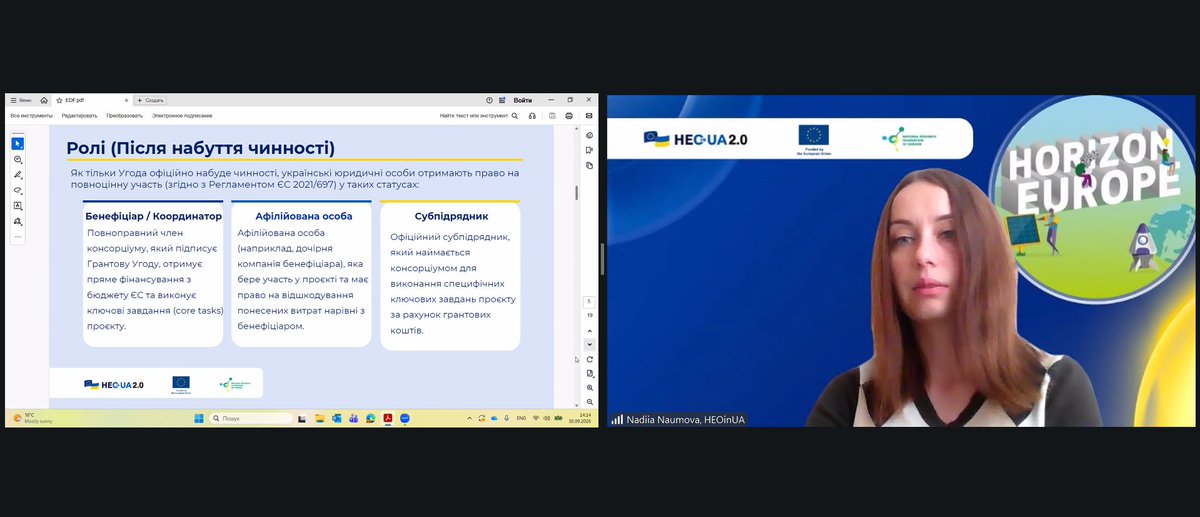Open Zoom app from taskbar

[405, 418]
